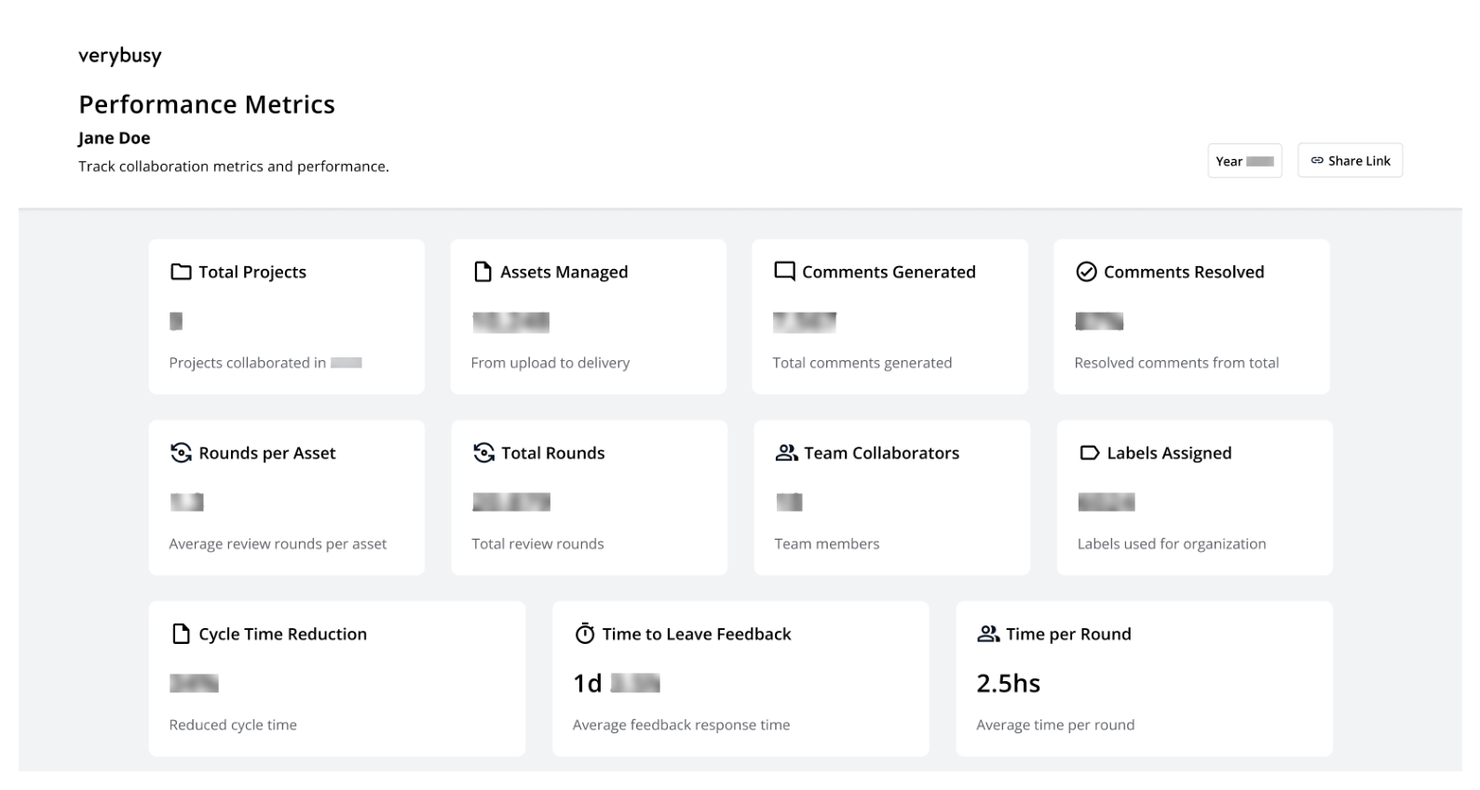Click the cycle icon beside Total Rounds

484,453
